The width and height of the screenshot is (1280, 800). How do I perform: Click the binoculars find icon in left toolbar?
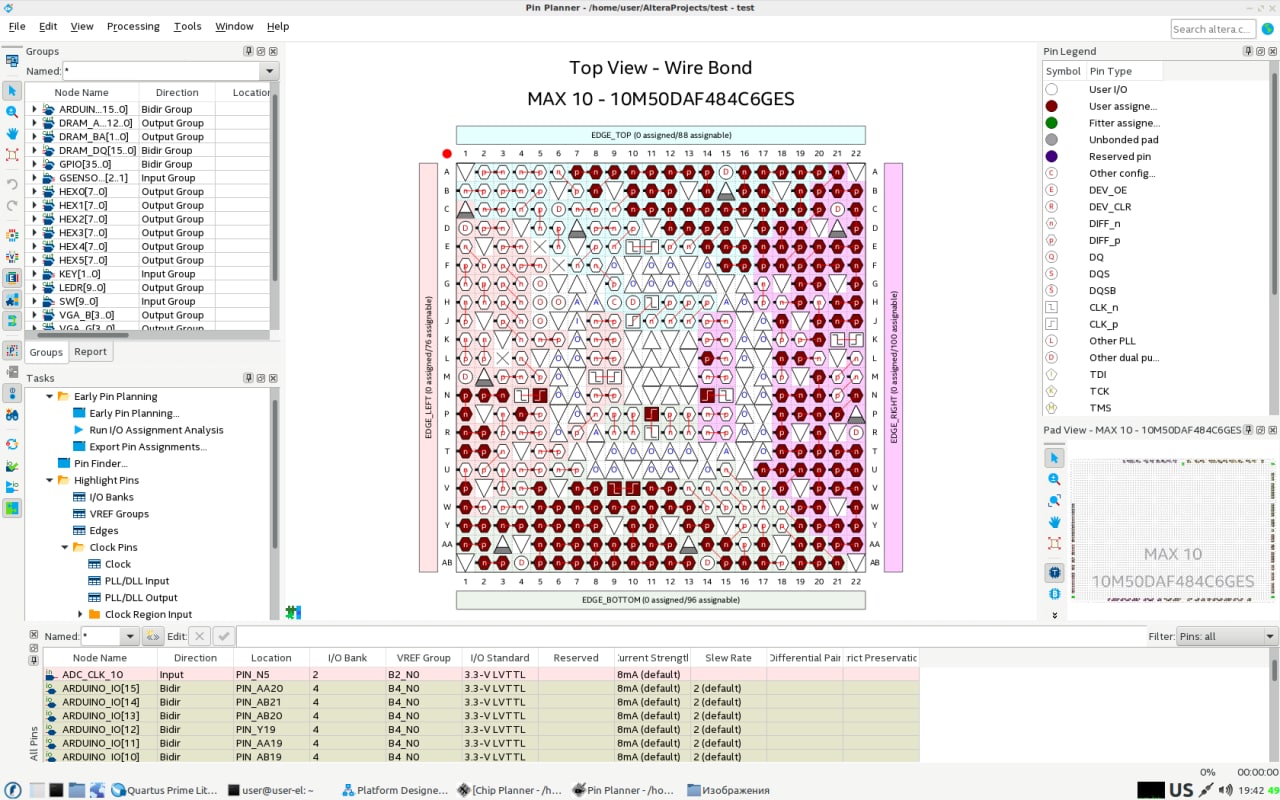coord(12,414)
